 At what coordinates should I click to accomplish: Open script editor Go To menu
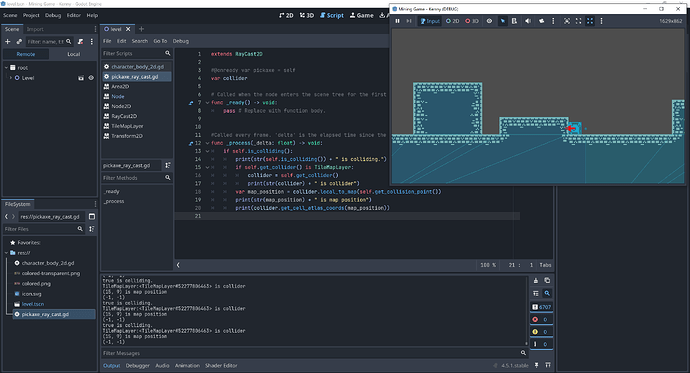160,41
